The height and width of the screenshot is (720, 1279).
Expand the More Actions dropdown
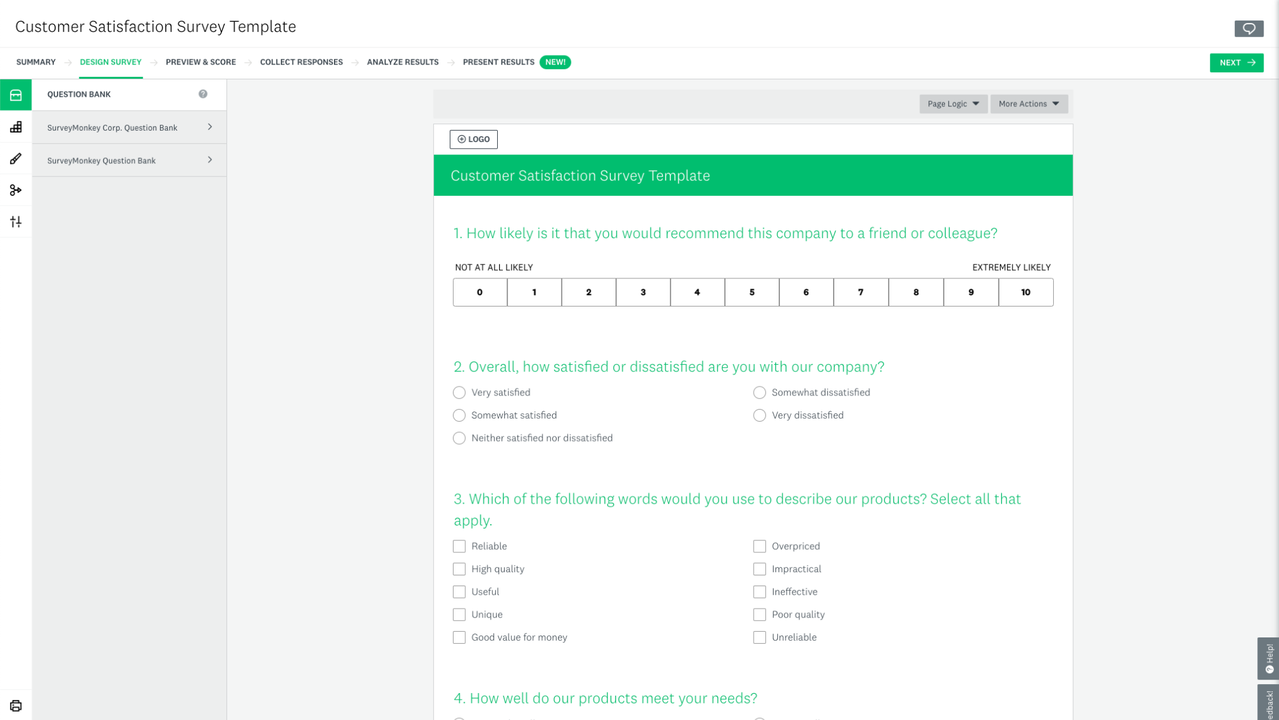coord(1028,104)
